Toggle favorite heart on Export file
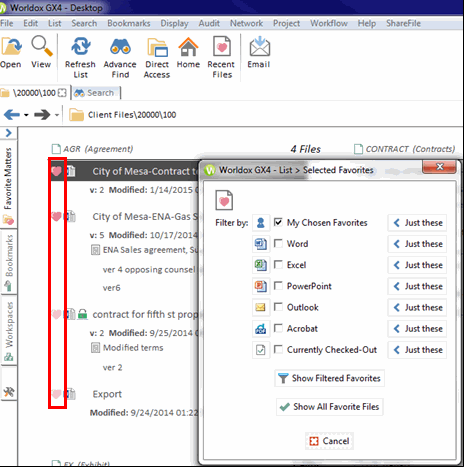465x467 pixels. (56, 394)
